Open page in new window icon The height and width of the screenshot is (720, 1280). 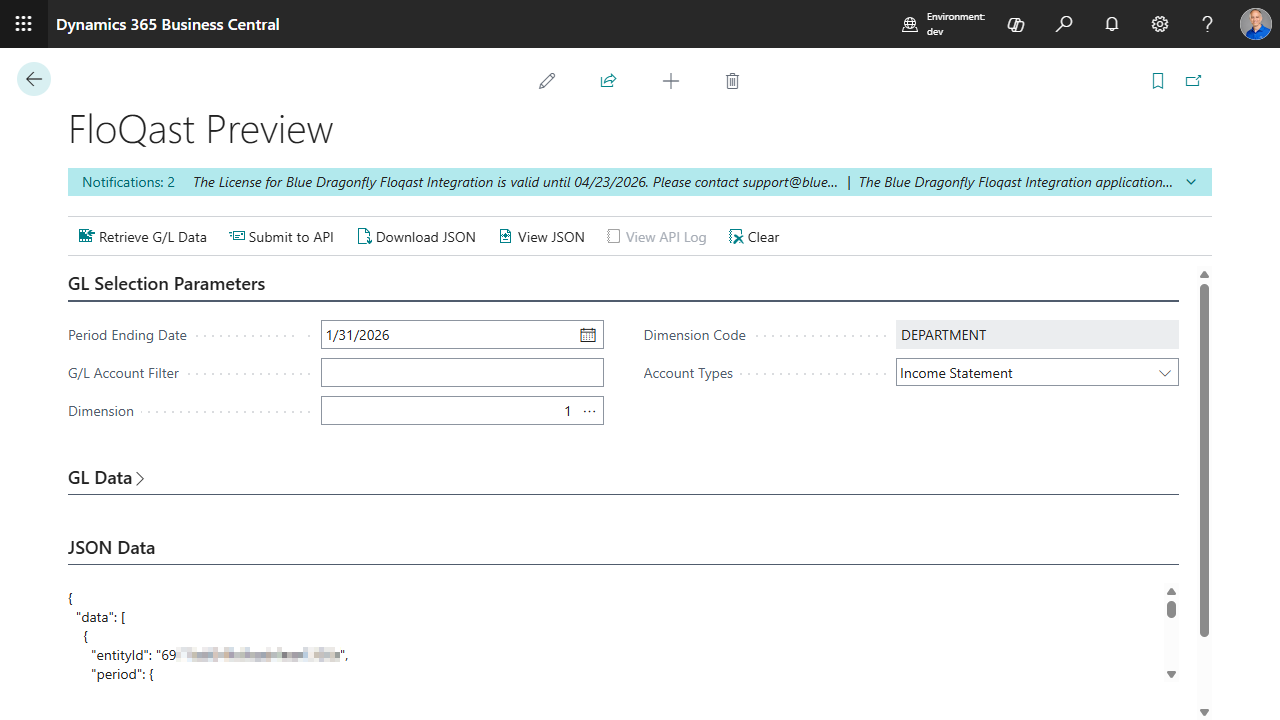tap(1193, 81)
